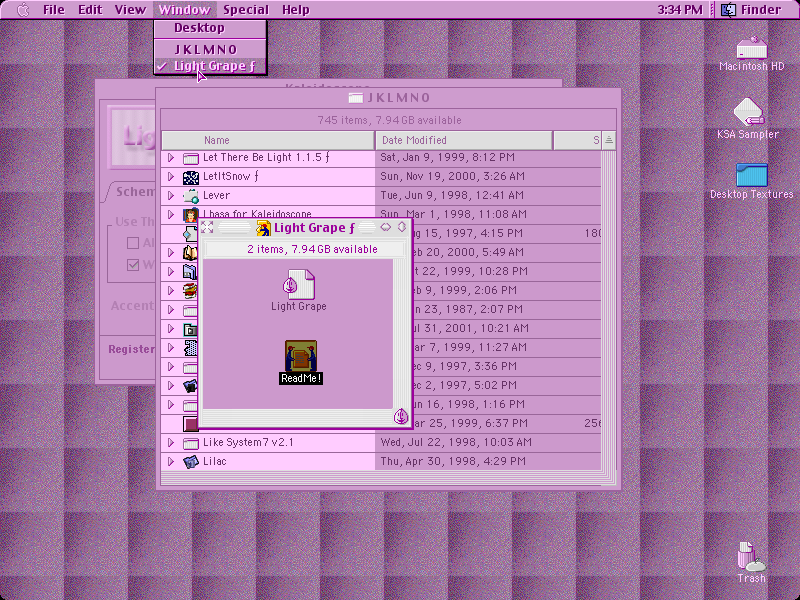Expand the LetItSnow ƒ folder triangle
Screen dimensions: 800x600
tap(171, 177)
